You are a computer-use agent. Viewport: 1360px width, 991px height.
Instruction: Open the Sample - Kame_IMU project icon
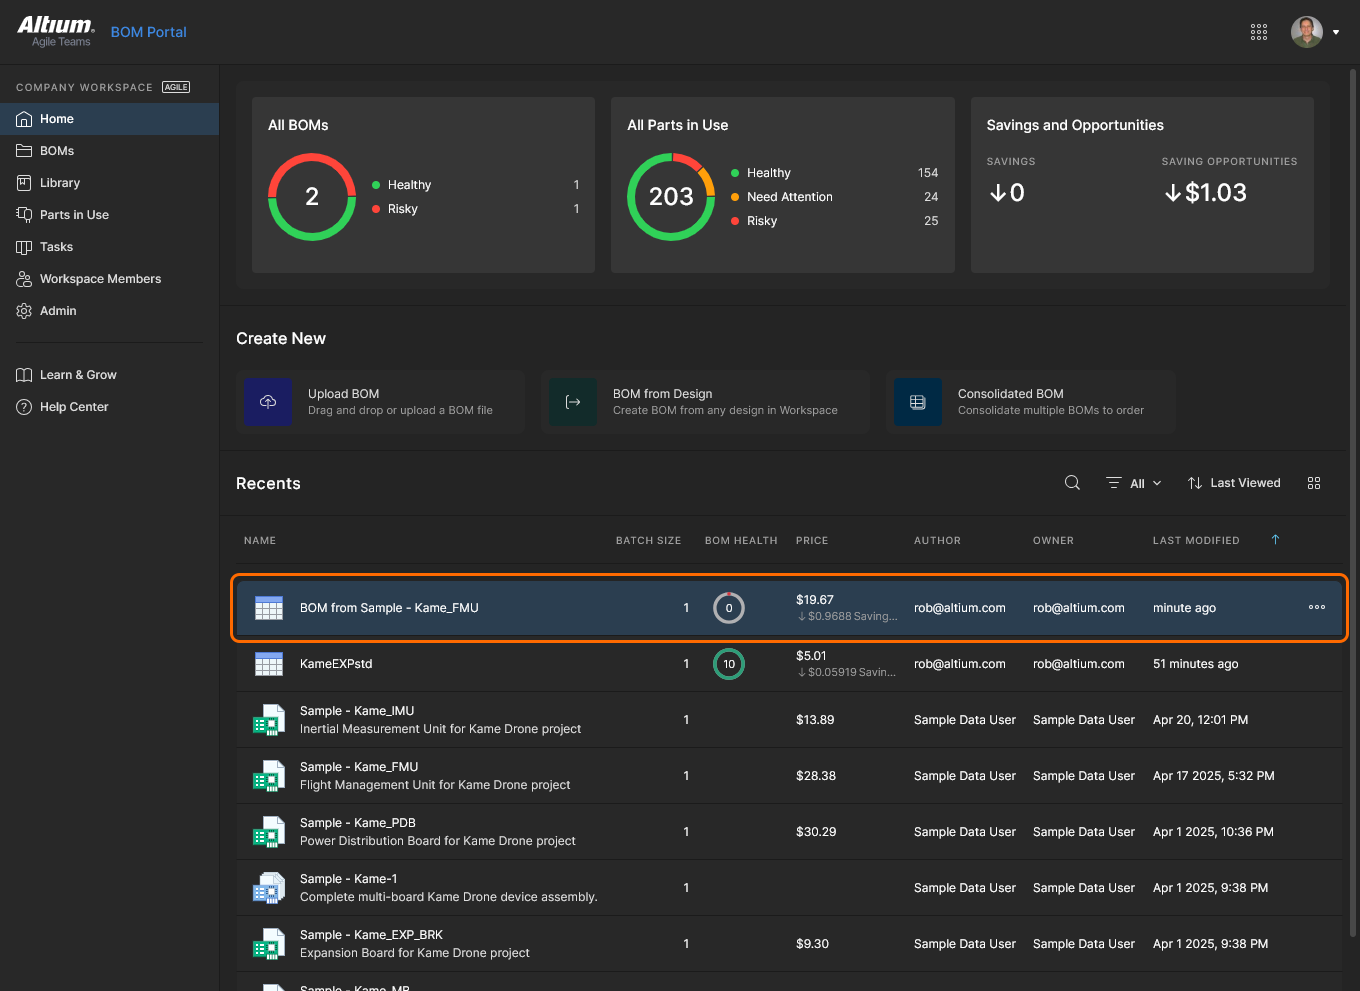click(268, 720)
